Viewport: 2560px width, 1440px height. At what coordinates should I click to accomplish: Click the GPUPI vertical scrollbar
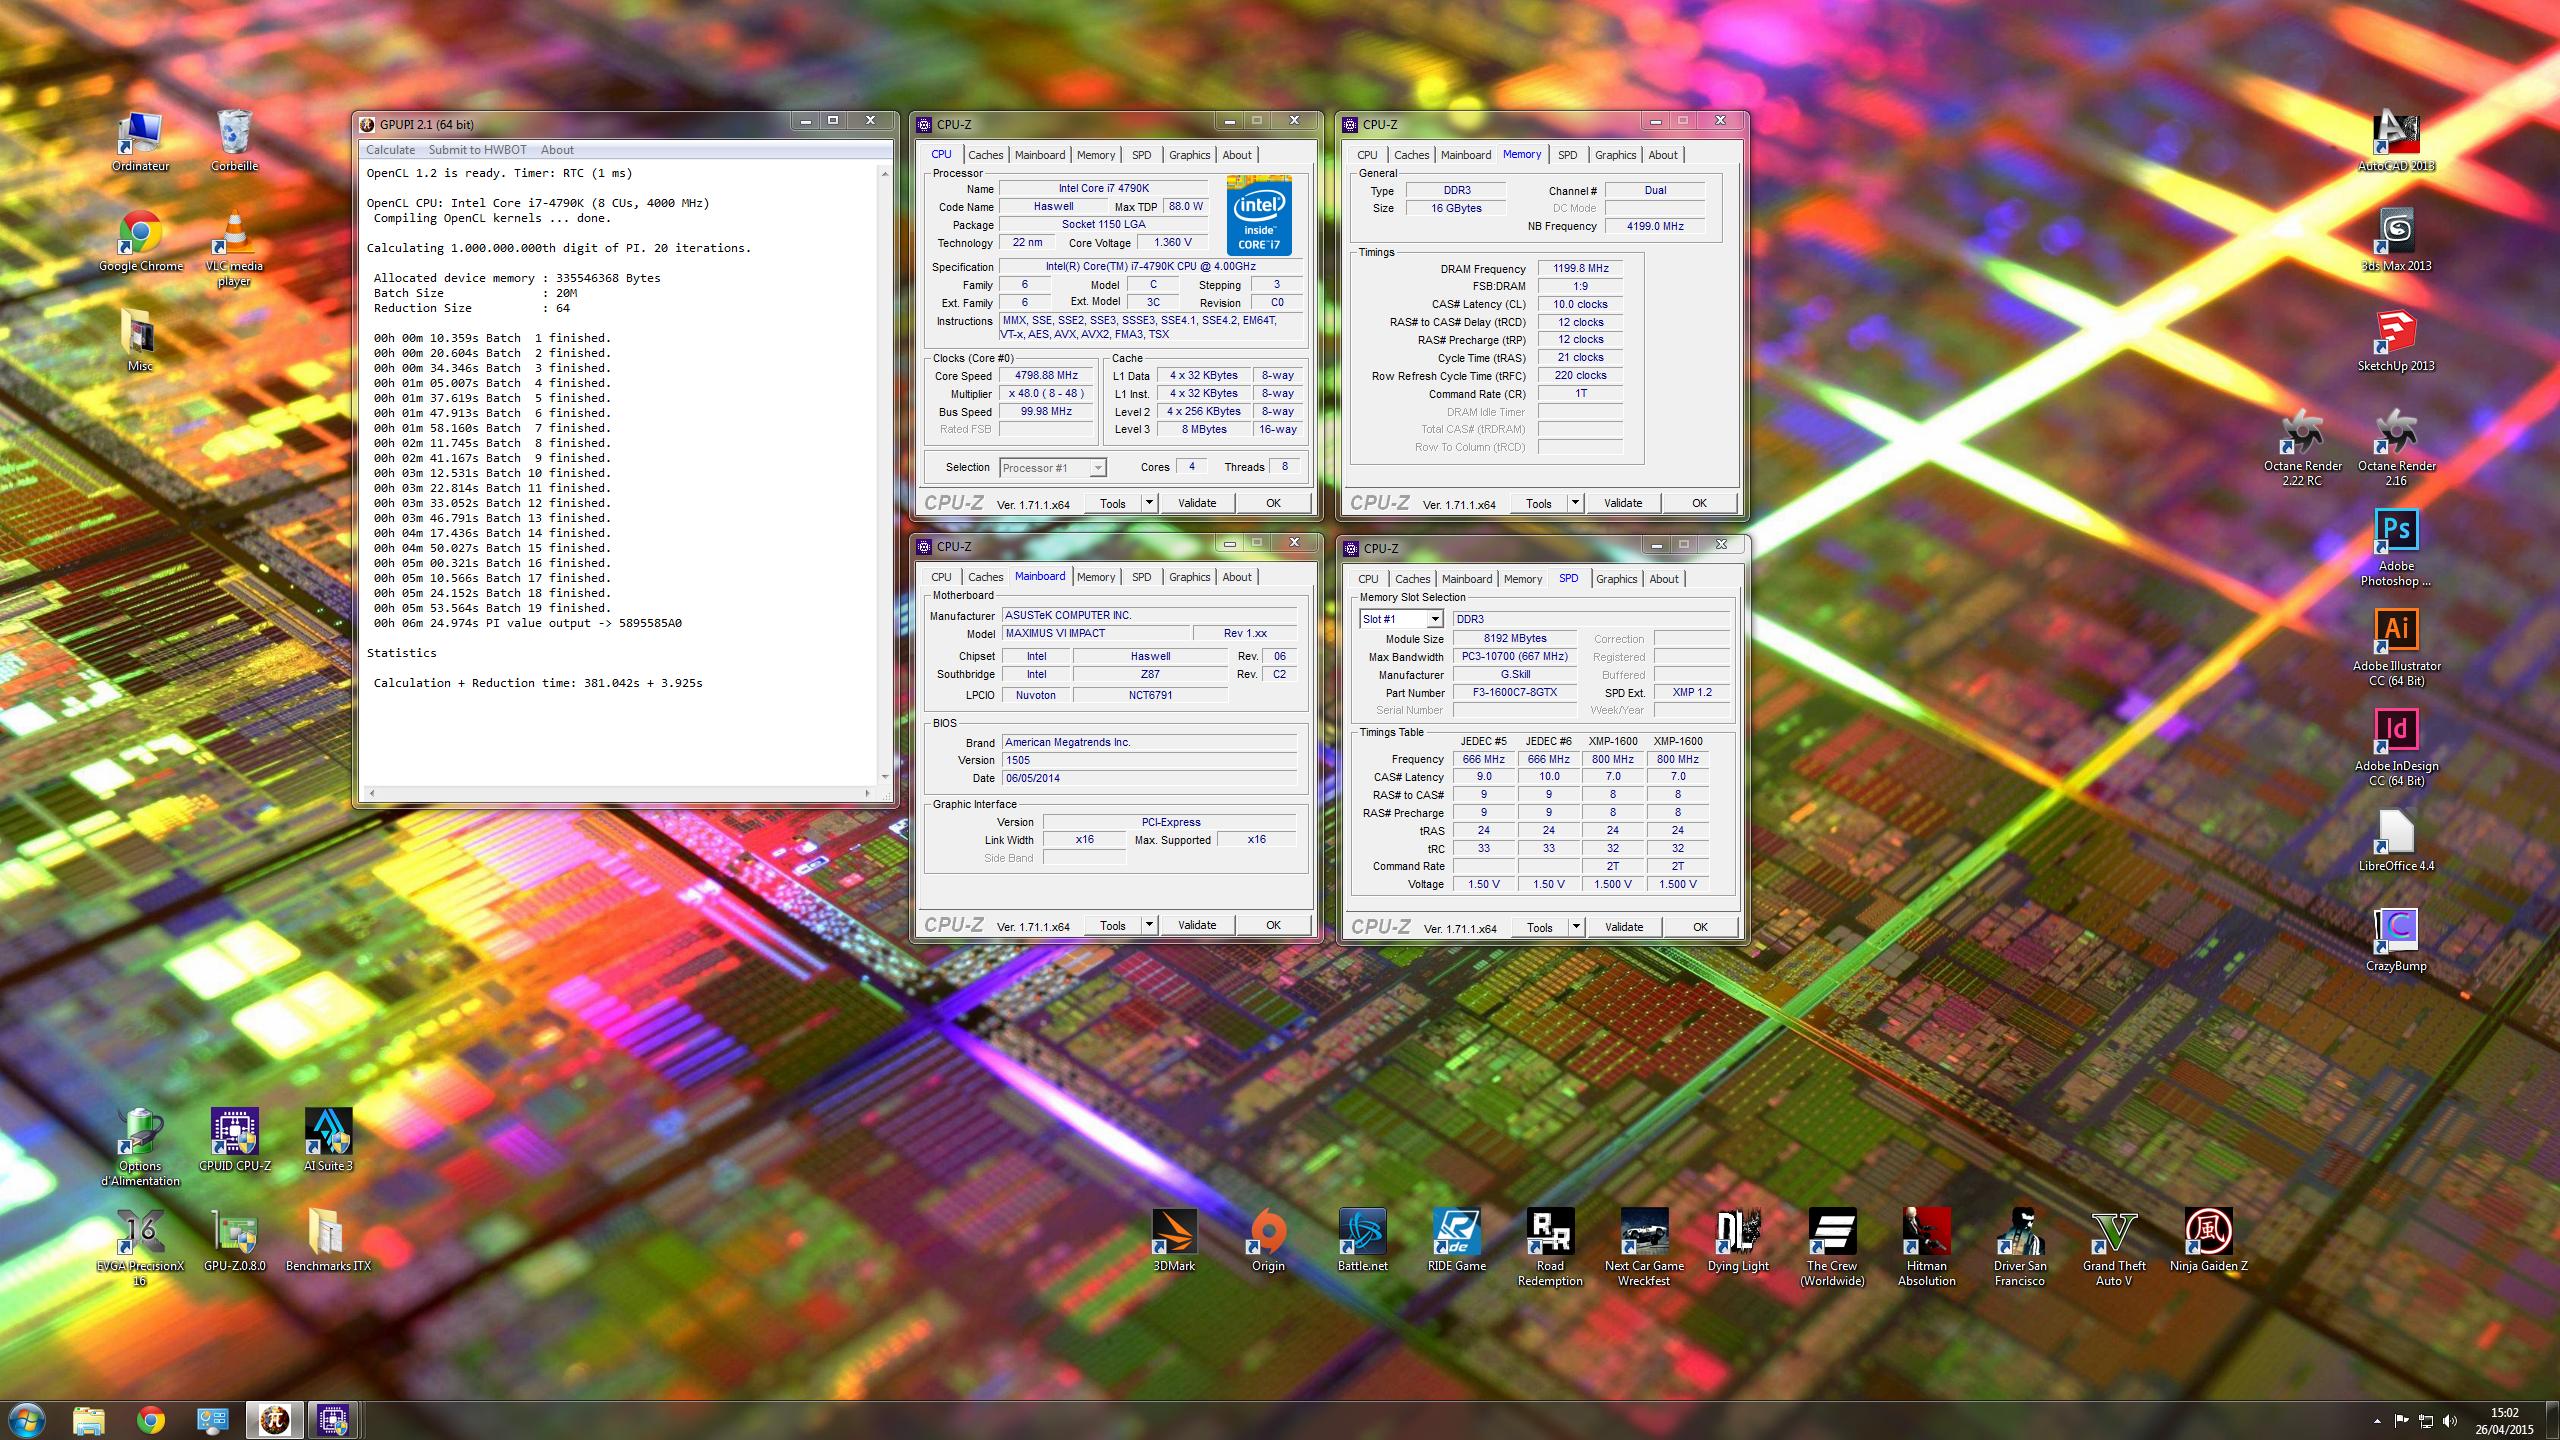tap(885, 475)
